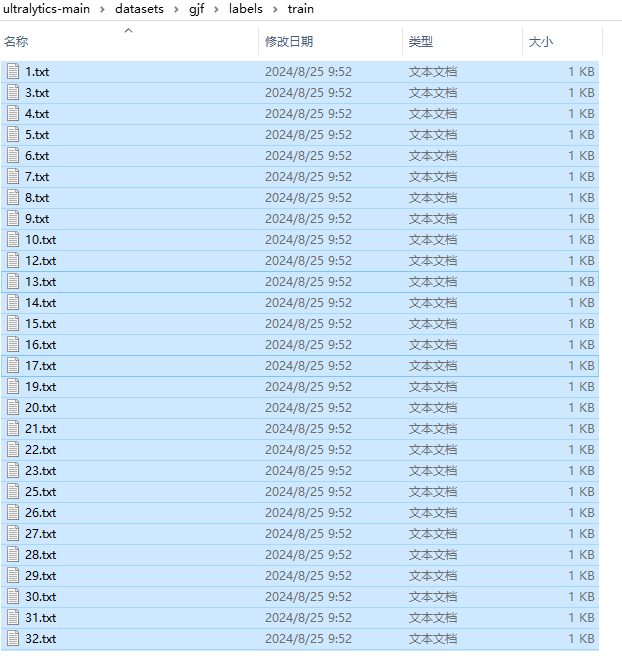Click the document icon of 19.txt
The width and height of the screenshot is (622, 667).
[13, 387]
